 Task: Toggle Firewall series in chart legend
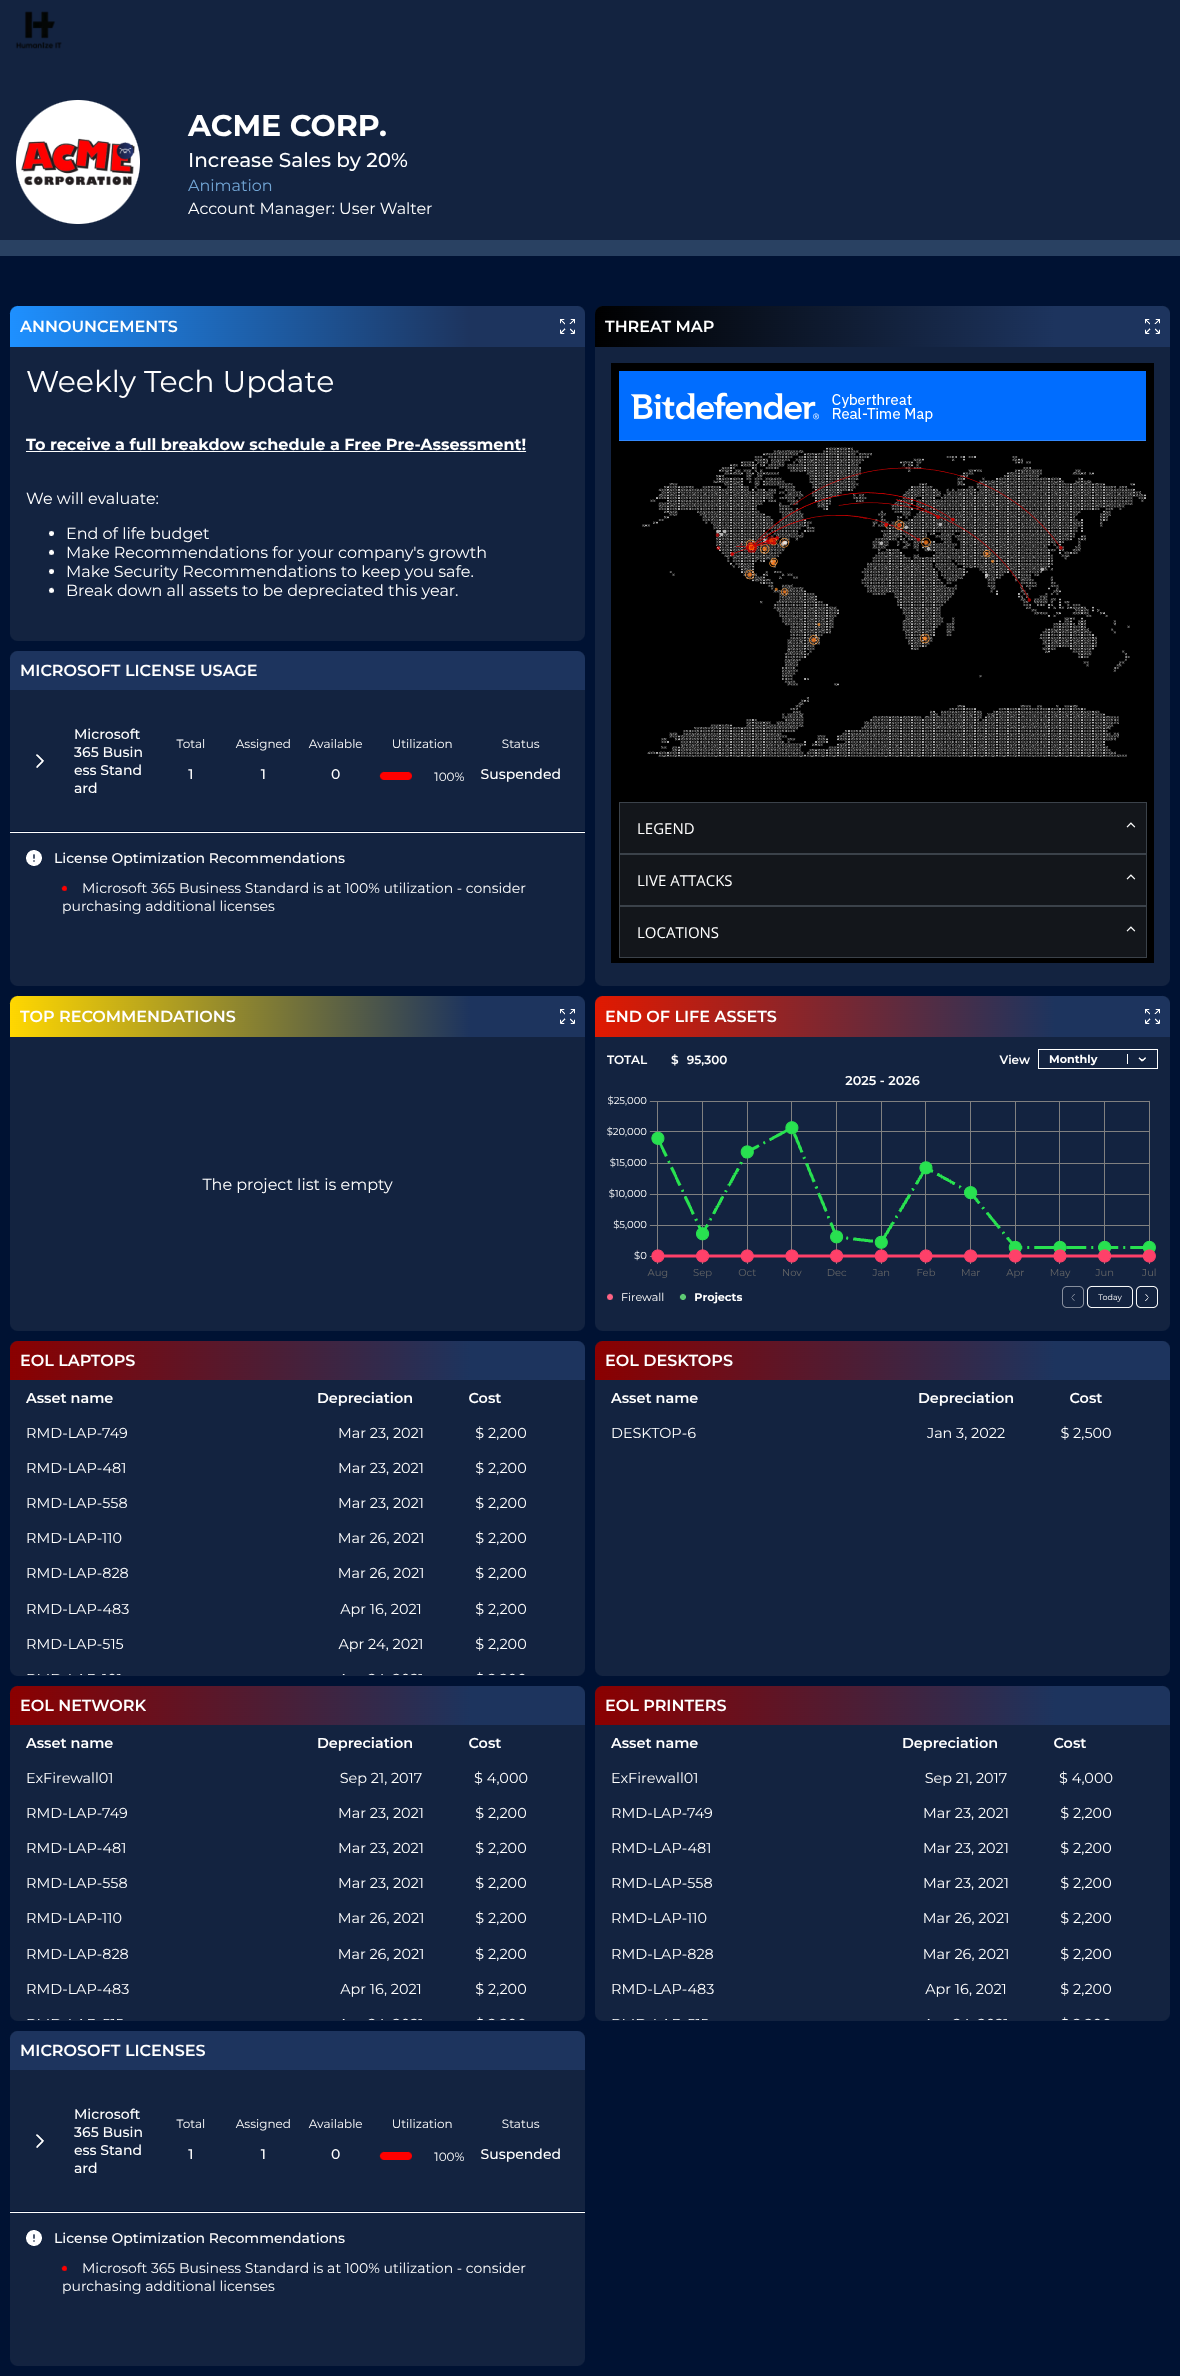[x=636, y=1297]
